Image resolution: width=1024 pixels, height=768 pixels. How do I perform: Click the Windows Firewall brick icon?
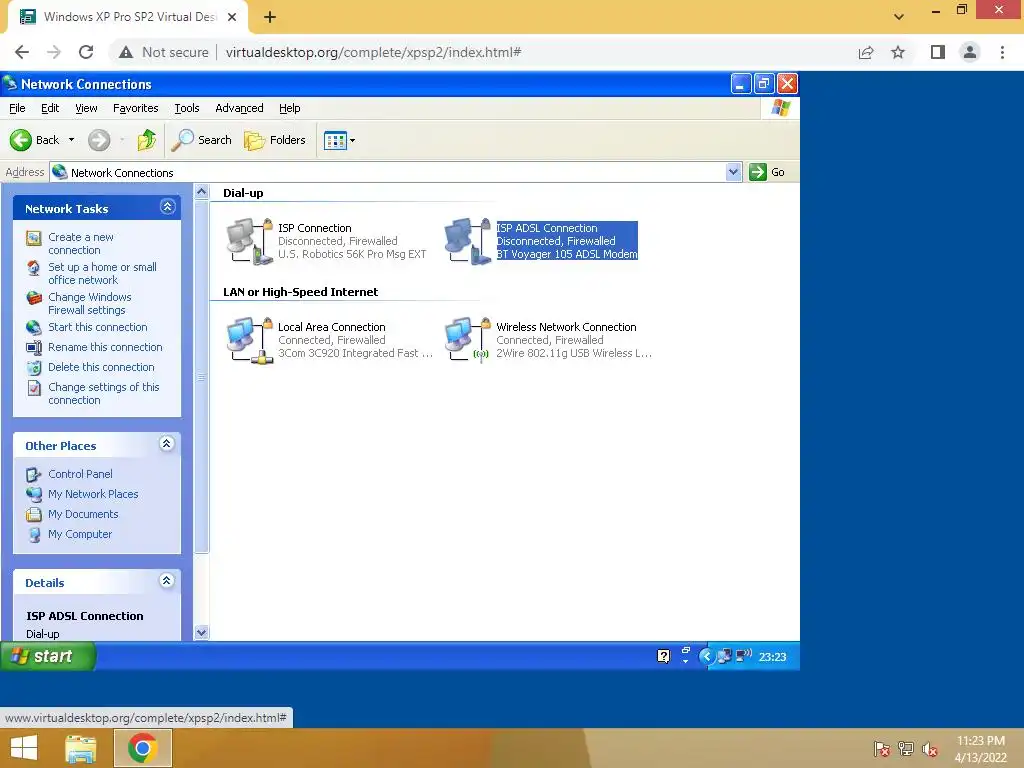pyautogui.click(x=33, y=298)
